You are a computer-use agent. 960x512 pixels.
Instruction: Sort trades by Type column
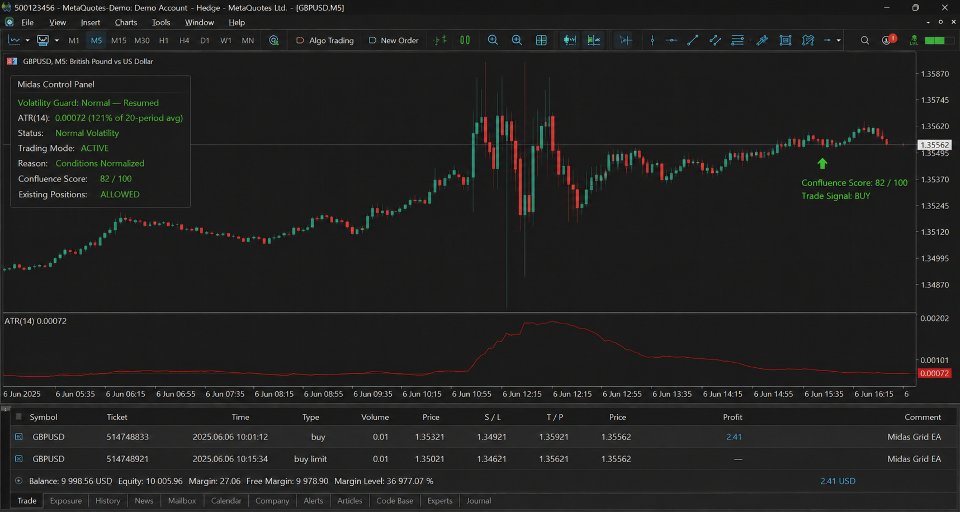click(310, 417)
